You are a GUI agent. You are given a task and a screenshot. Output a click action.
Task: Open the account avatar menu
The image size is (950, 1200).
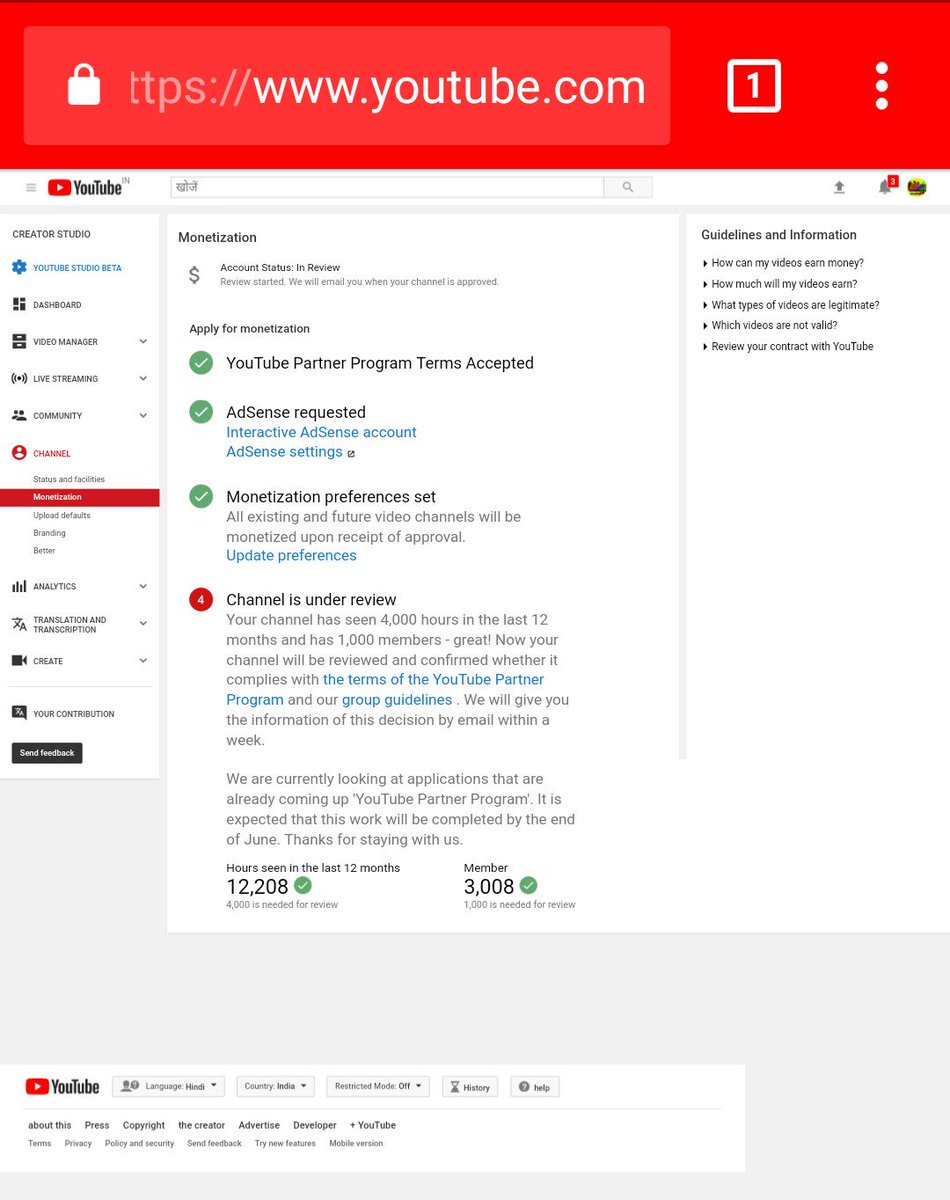point(917,187)
